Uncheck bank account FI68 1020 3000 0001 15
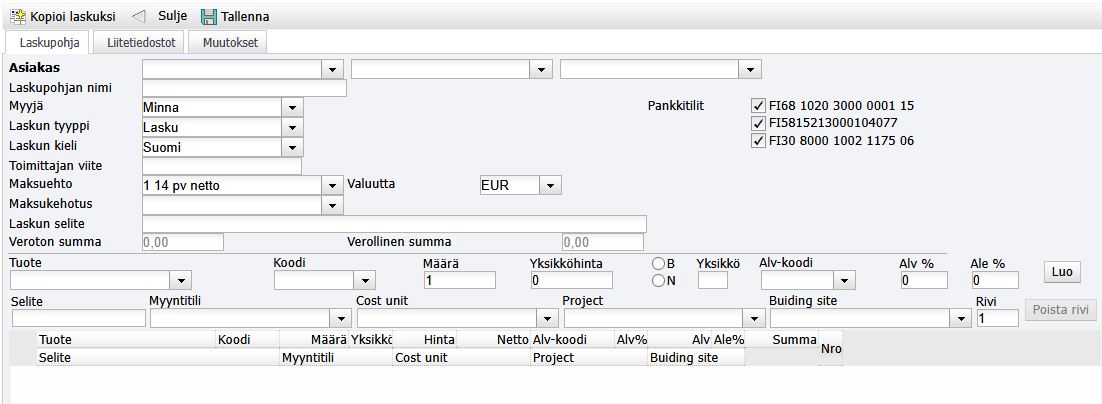1102x404 pixels. [758, 106]
